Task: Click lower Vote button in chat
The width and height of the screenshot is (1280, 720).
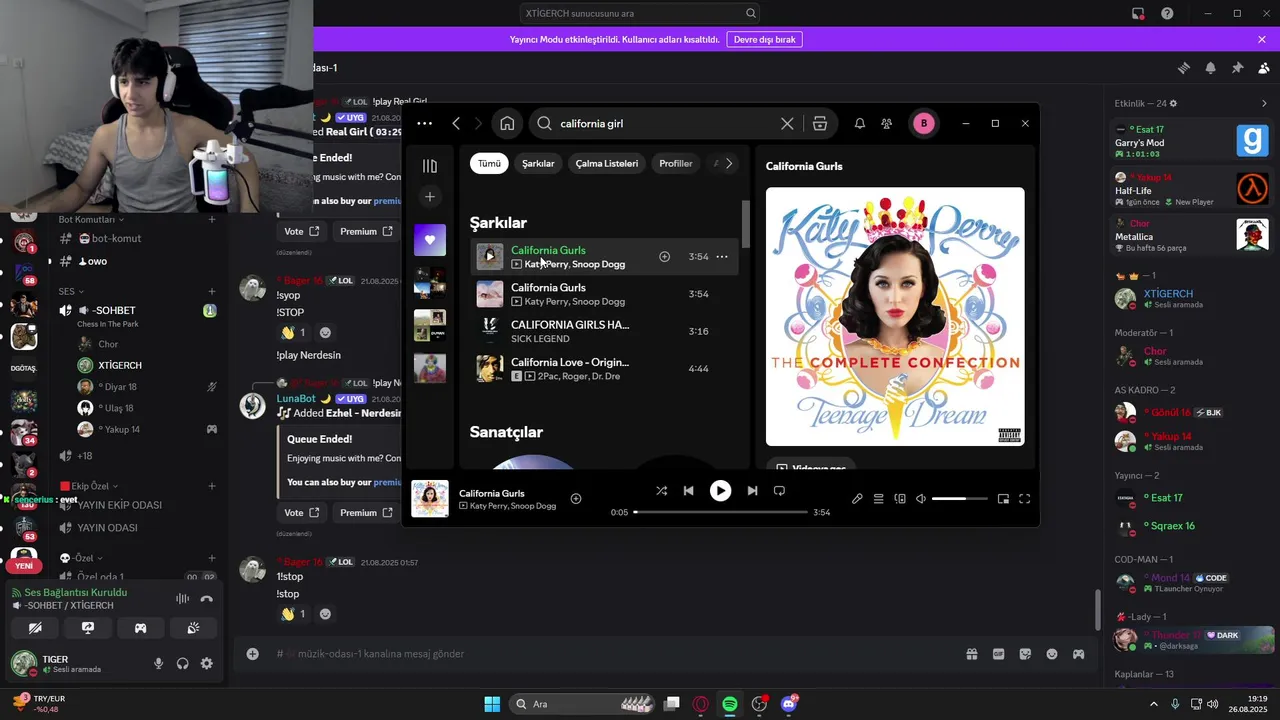Action: 301,512
